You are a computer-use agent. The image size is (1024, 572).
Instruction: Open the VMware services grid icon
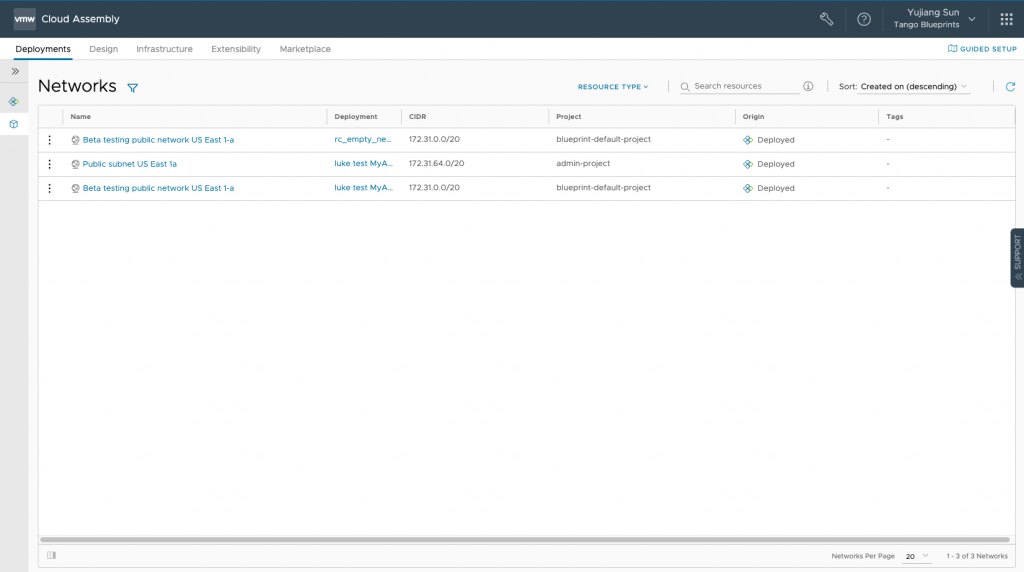point(1006,19)
